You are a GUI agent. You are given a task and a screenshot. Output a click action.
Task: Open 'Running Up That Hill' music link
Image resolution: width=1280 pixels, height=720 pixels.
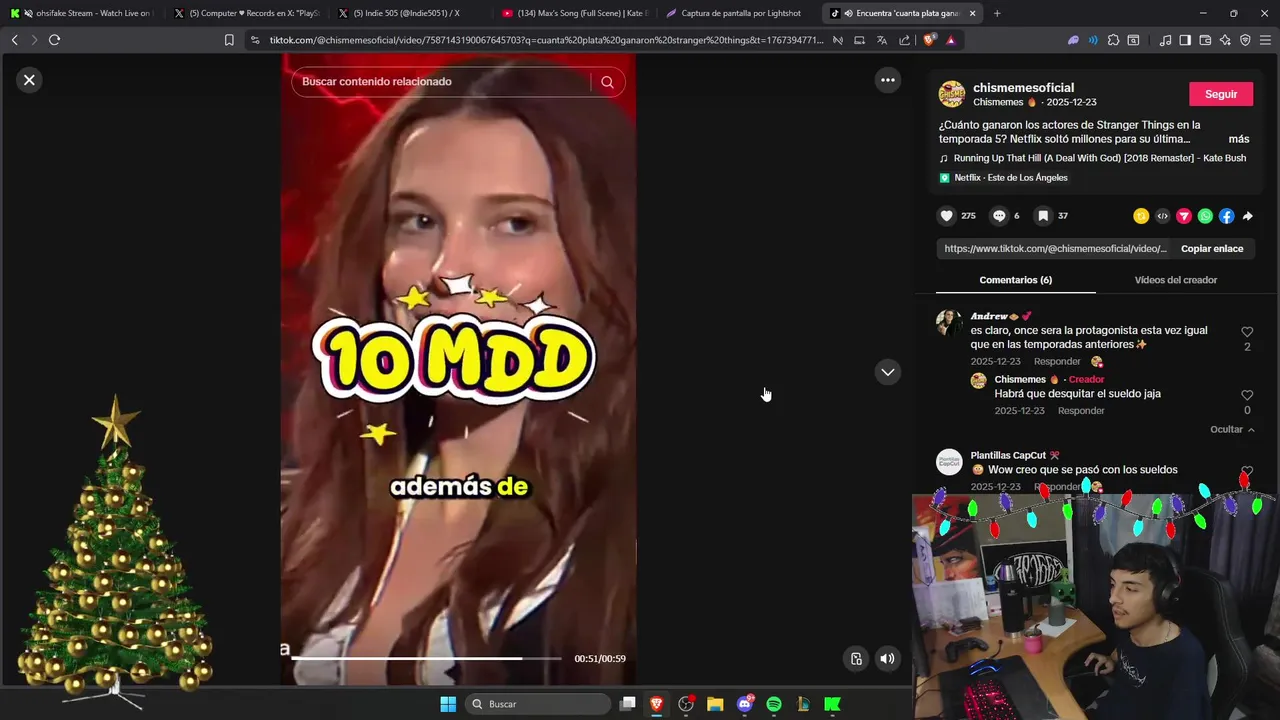click(1099, 158)
